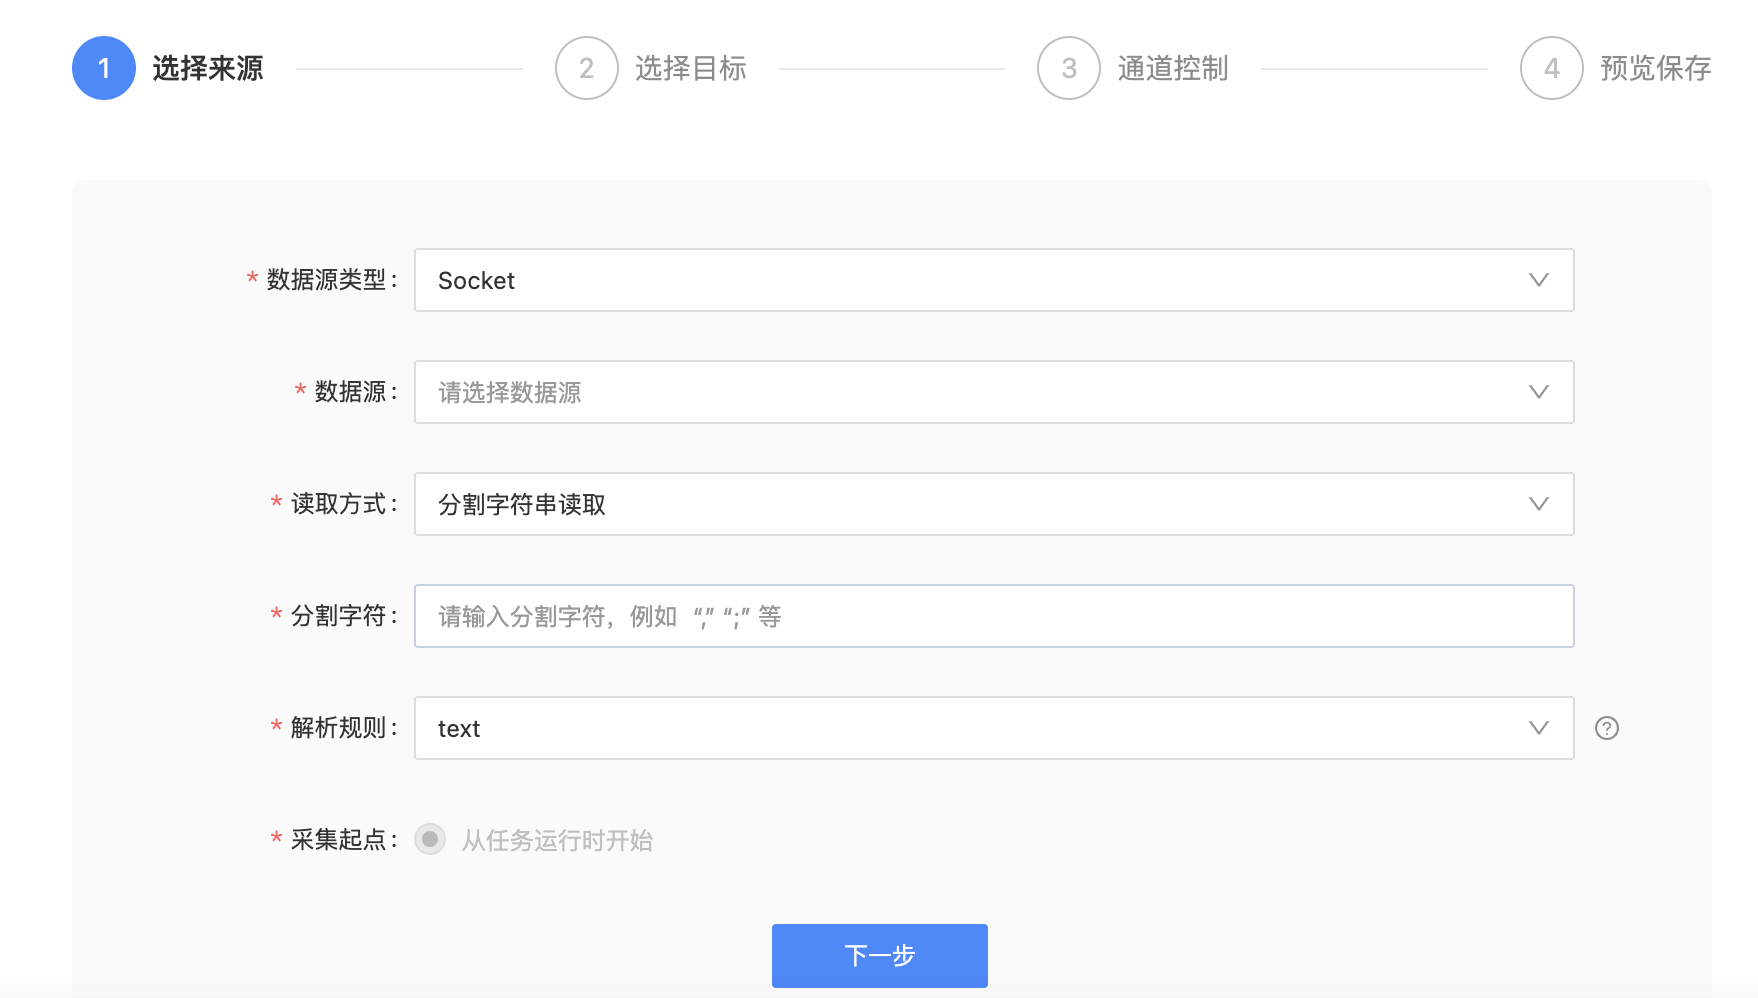This screenshot has height=998, width=1758.
Task: Expand the chevron arrow of 解析规则
Action: pos(1539,728)
